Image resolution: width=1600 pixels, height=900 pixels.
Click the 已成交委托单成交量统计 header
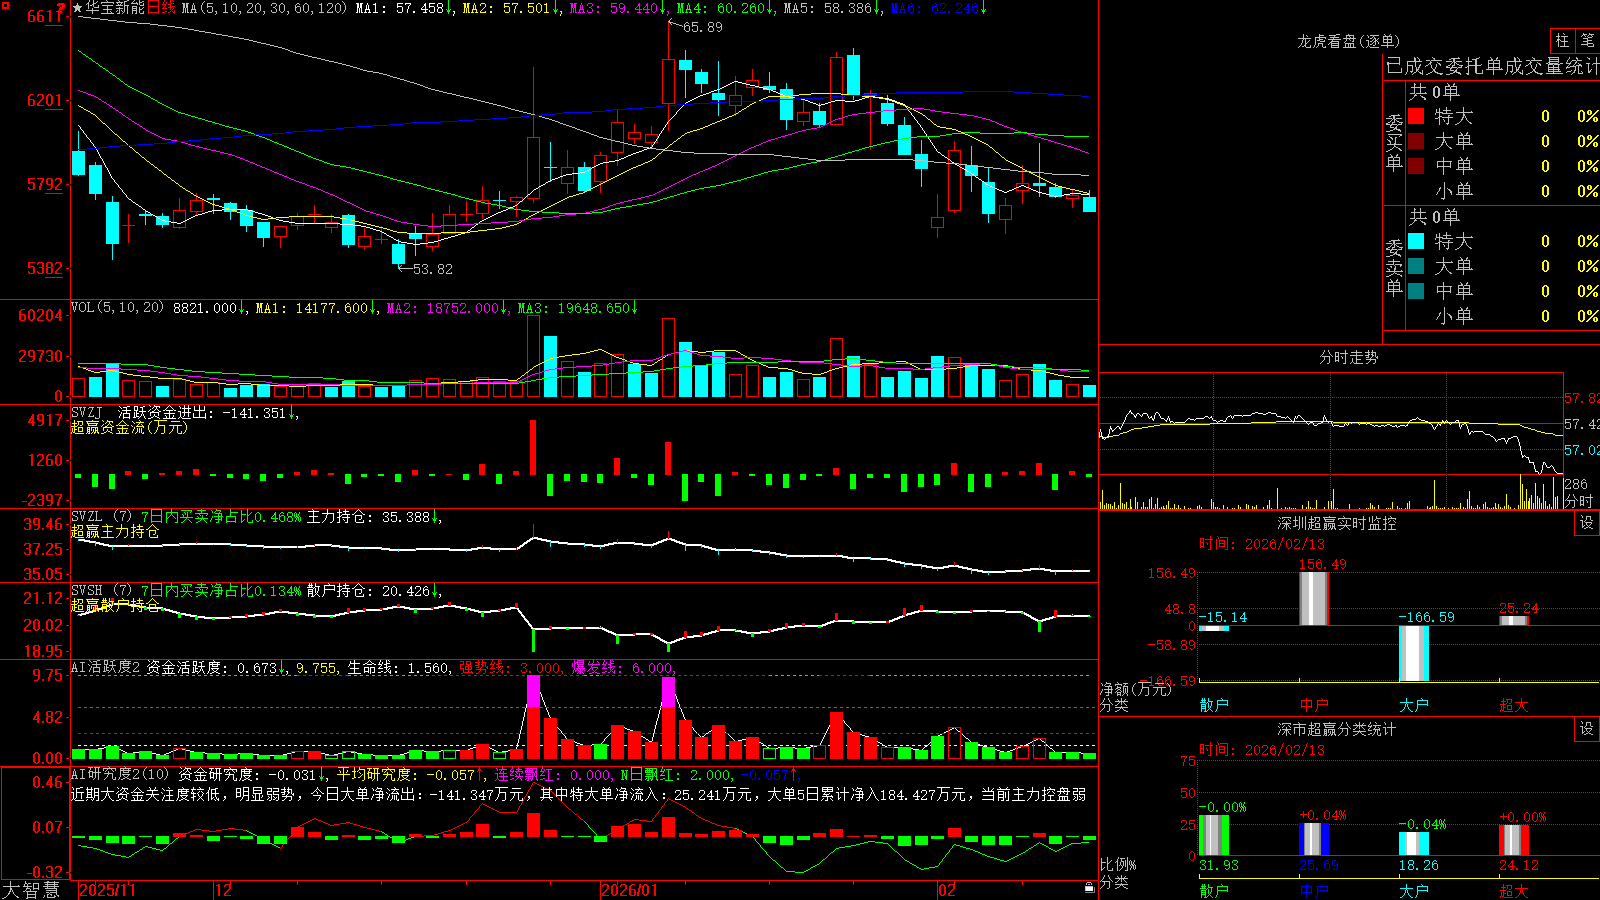tap(1492, 66)
